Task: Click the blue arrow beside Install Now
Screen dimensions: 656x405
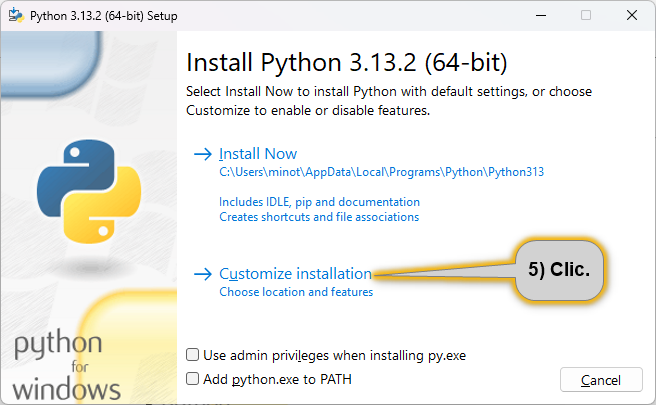Action: (203, 154)
